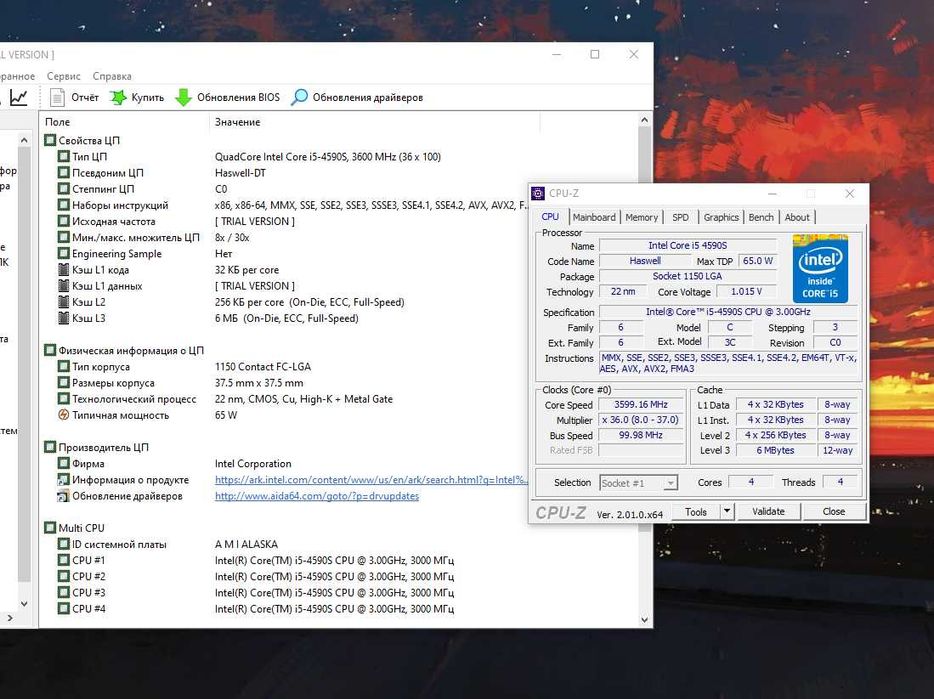Click the AIDA64 vertical scrollbar up arrow

(x=645, y=120)
